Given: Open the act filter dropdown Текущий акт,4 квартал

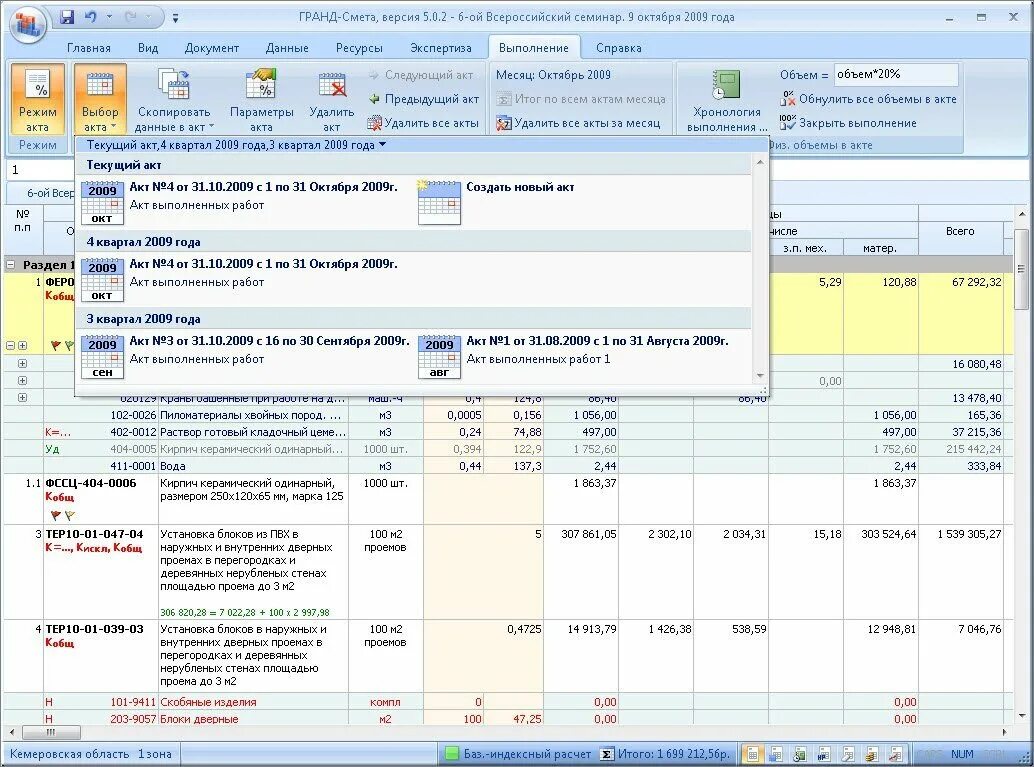Looking at the screenshot, I should [236, 145].
